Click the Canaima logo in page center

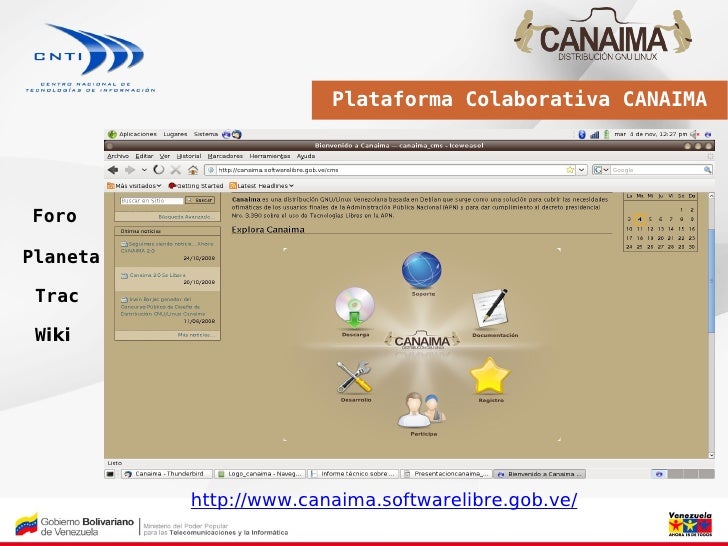tap(422, 340)
